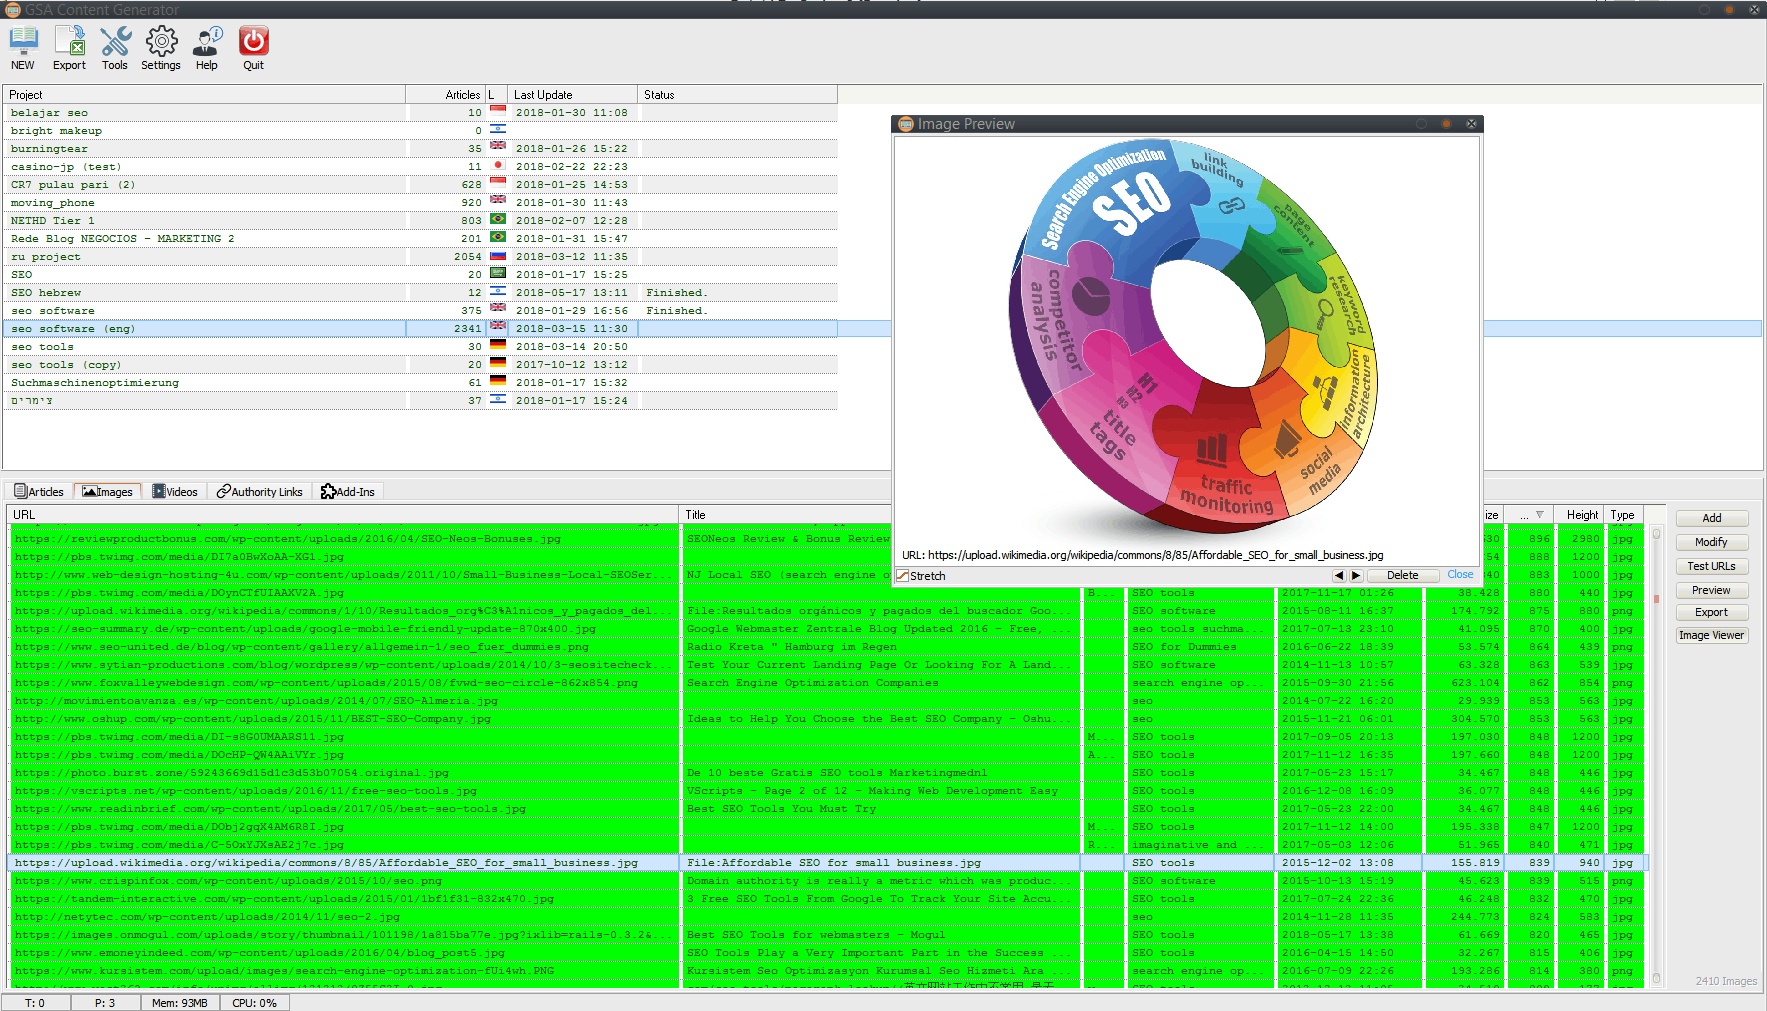Select the reviewproductbonus.com SEO-Neos-Bonuses.jpg URL row

[x=344, y=539]
